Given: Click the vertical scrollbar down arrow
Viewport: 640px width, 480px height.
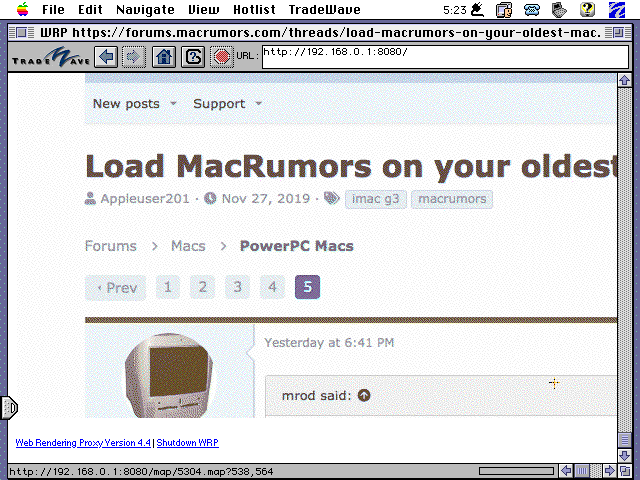Looking at the screenshot, I should click(624, 456).
